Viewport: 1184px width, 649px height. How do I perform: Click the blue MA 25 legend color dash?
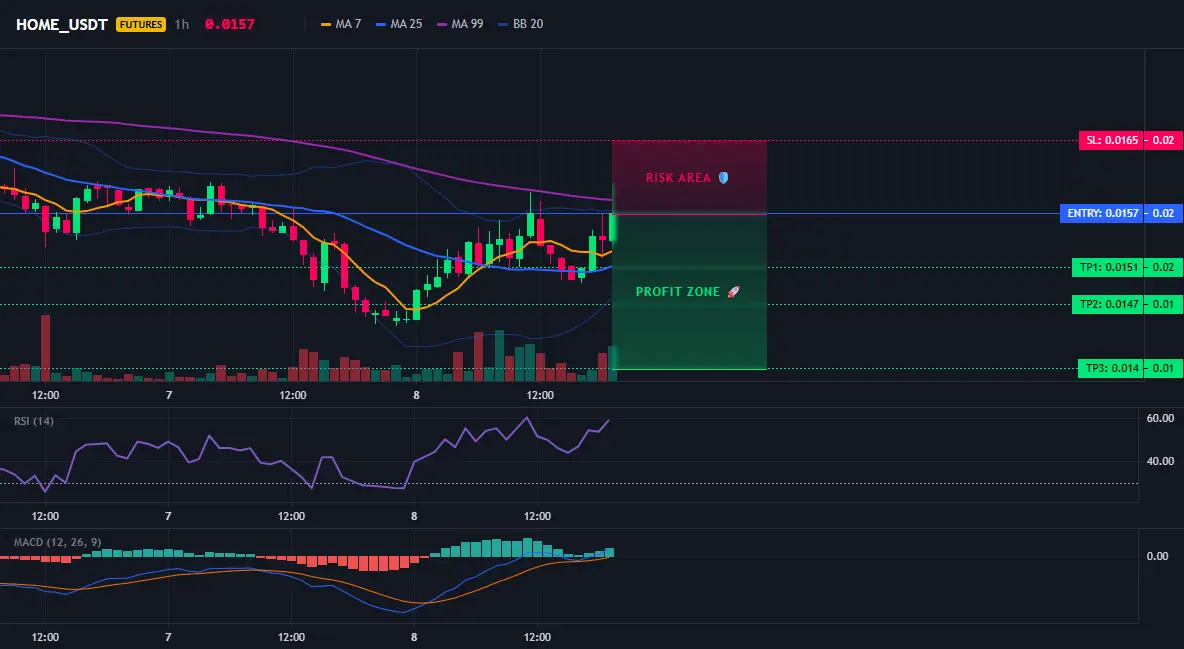coord(381,25)
